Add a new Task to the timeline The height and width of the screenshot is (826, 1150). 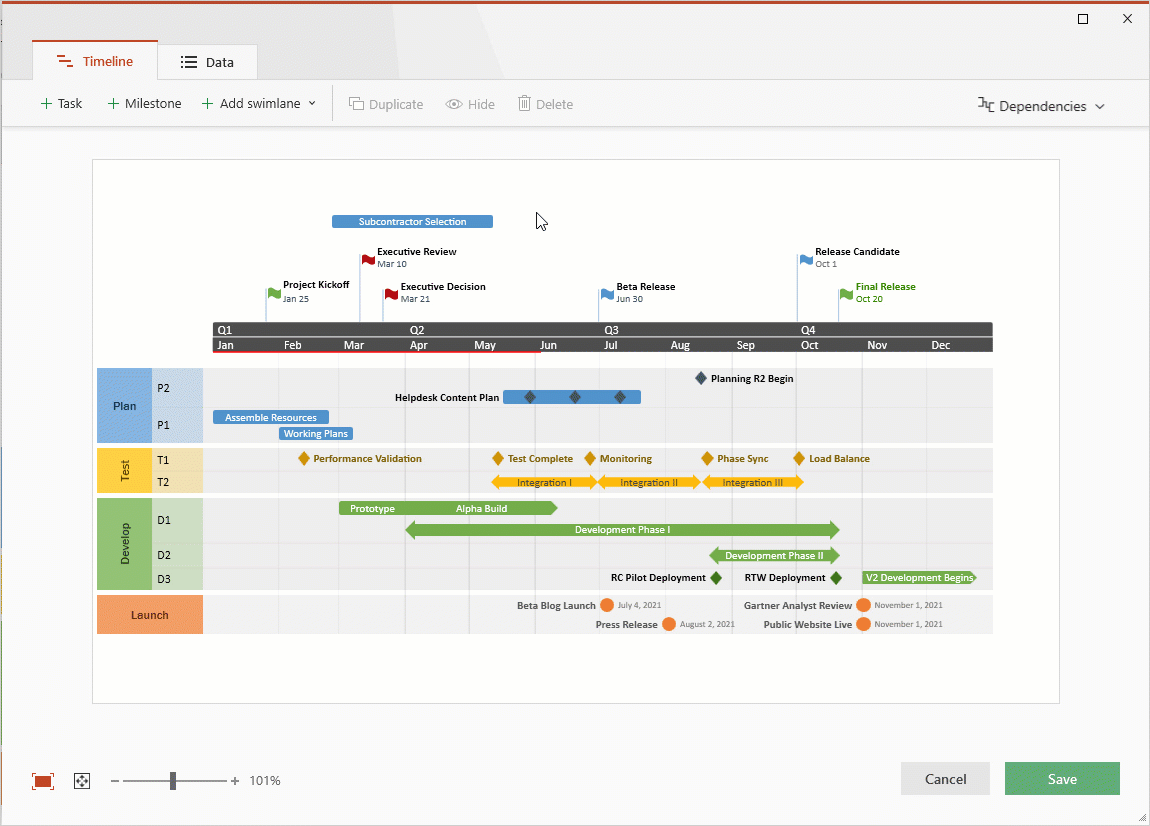pyautogui.click(x=61, y=103)
